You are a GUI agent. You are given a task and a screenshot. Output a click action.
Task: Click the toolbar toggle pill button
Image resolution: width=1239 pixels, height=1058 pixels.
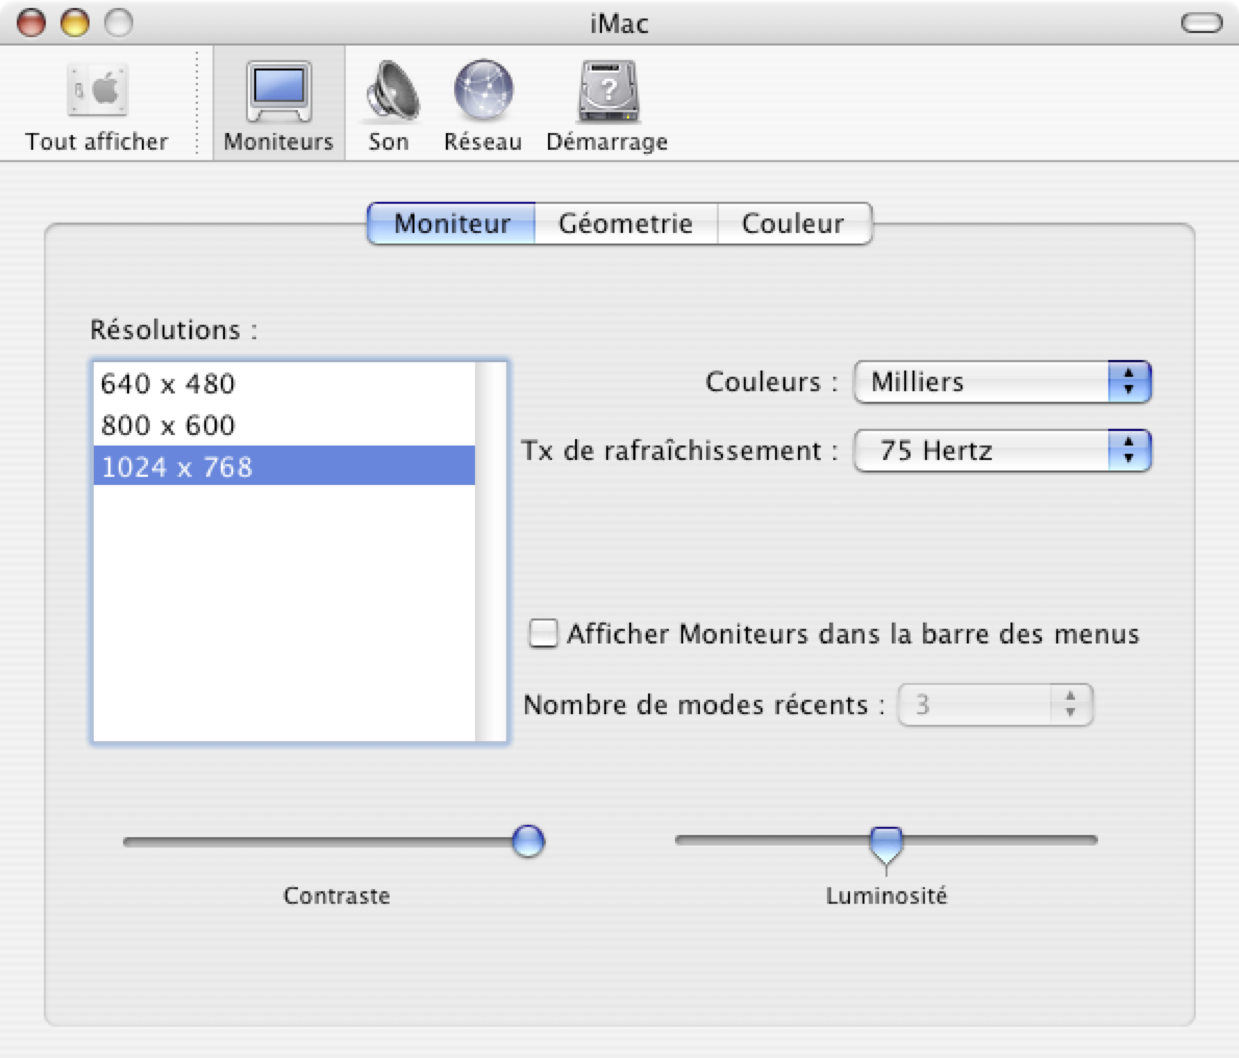click(x=1201, y=23)
